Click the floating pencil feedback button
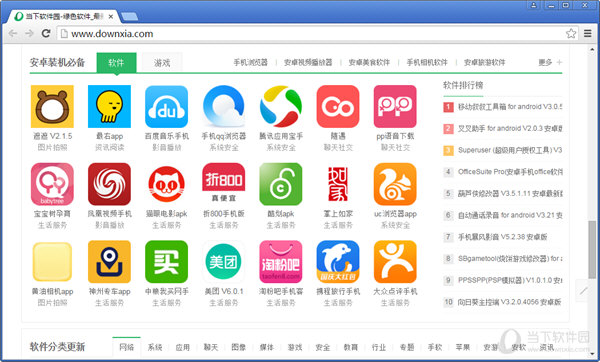The image size is (600, 362). [583, 291]
